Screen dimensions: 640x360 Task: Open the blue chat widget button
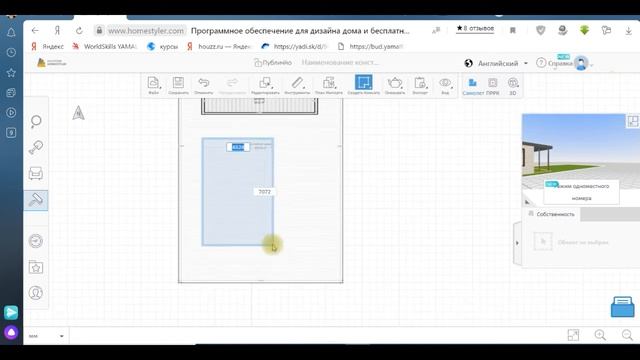(622, 307)
